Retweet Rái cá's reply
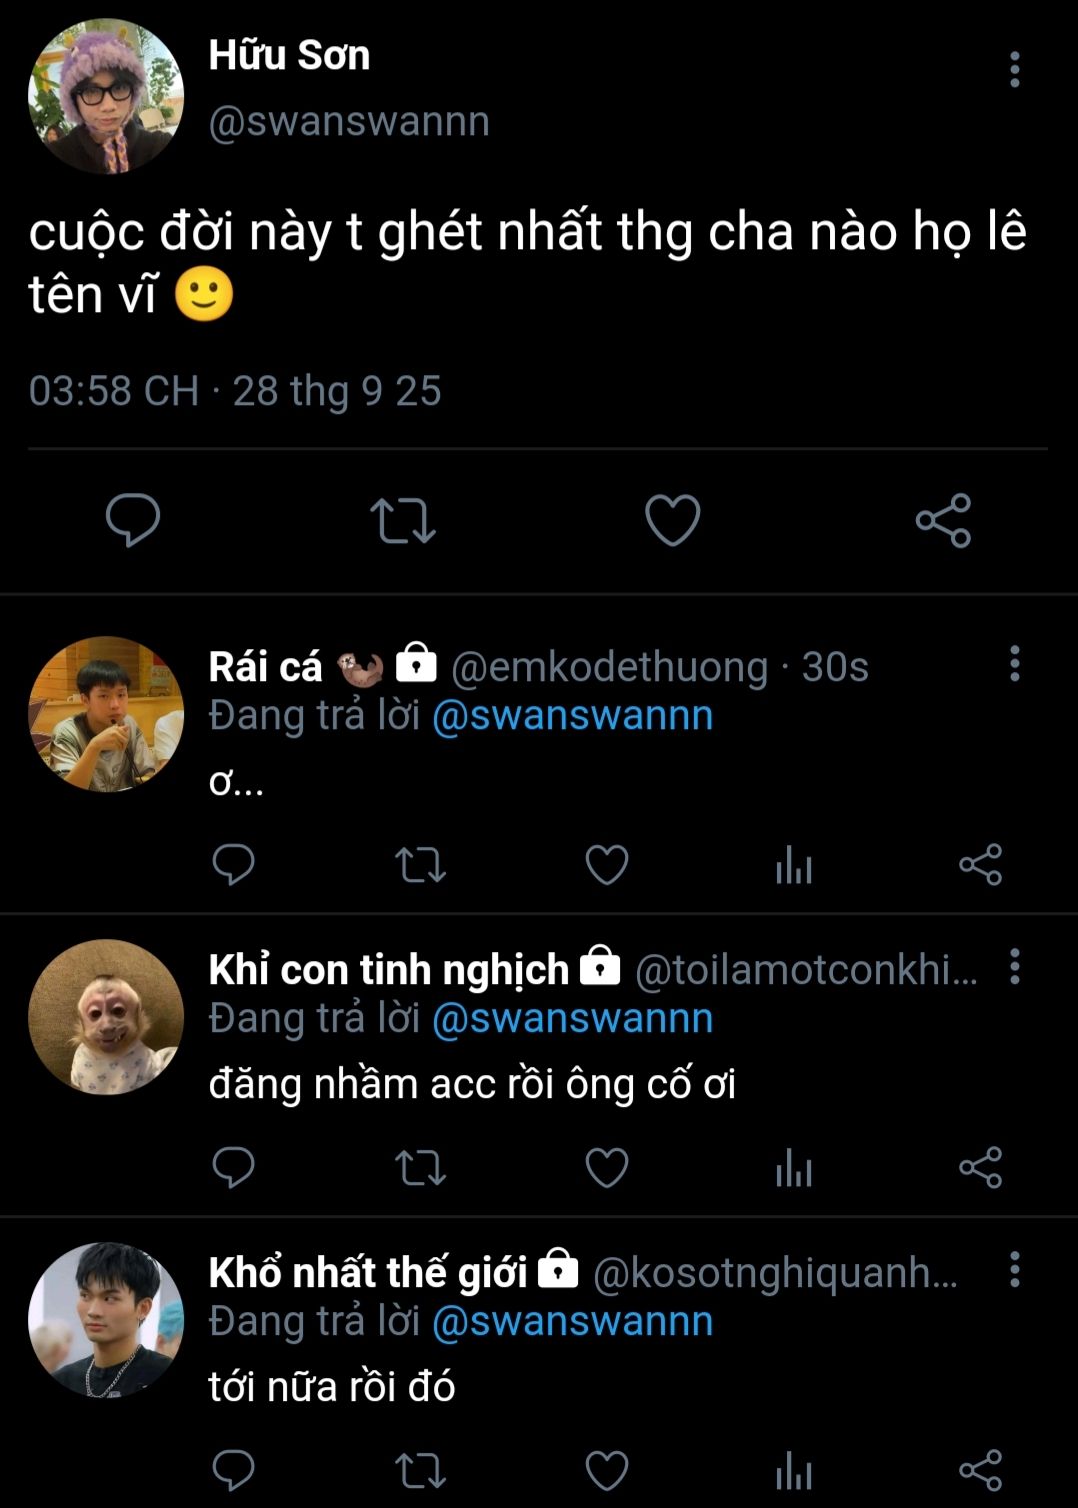Screen dimensions: 1078x1508 (420, 866)
